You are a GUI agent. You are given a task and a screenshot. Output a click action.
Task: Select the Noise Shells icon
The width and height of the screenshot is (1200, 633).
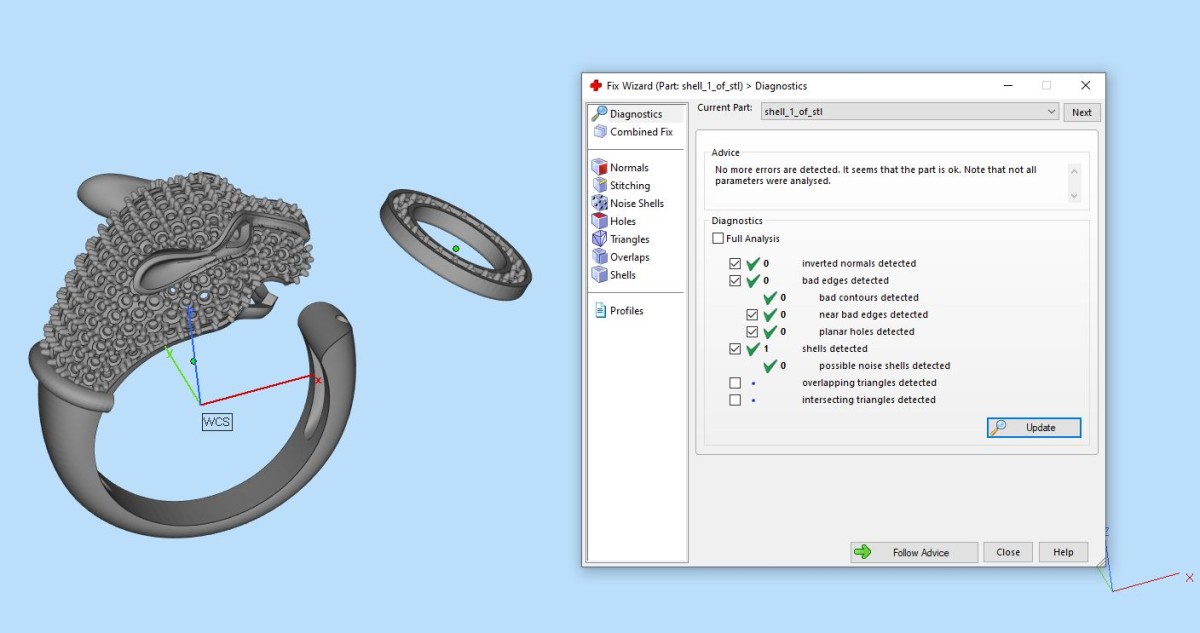point(600,204)
